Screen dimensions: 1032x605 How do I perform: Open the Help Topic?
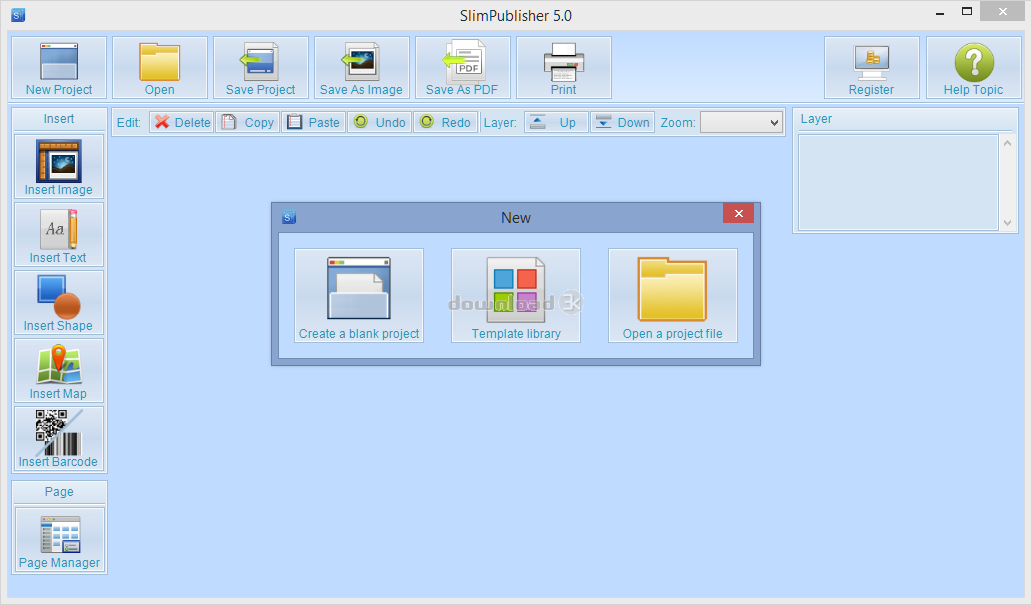coord(973,68)
